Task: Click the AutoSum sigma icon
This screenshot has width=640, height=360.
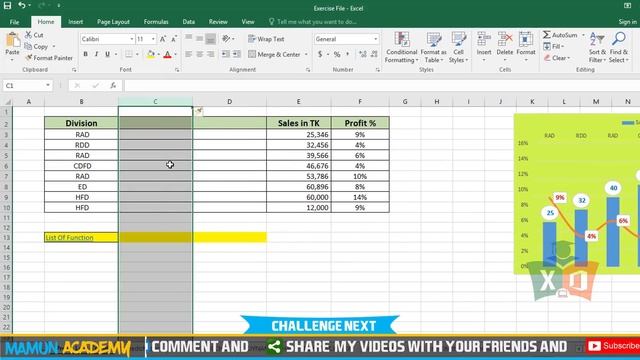Action: point(547,35)
